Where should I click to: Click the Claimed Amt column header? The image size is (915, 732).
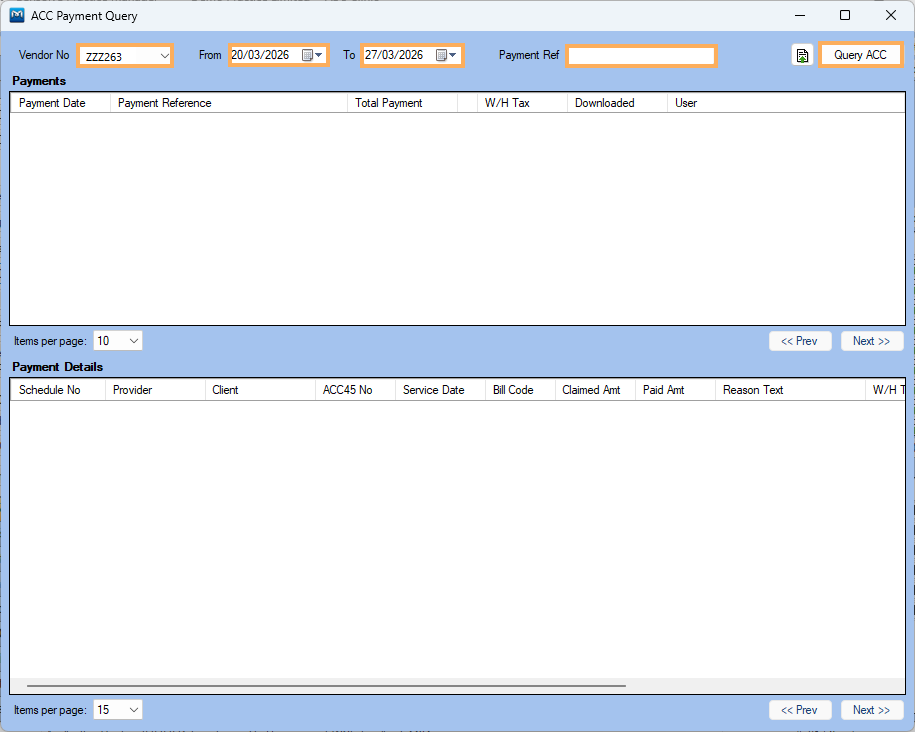coord(595,390)
